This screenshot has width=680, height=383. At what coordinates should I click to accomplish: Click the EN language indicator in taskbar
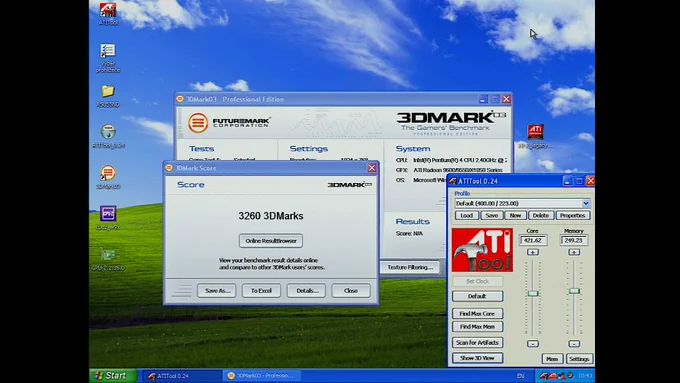click(x=520, y=376)
